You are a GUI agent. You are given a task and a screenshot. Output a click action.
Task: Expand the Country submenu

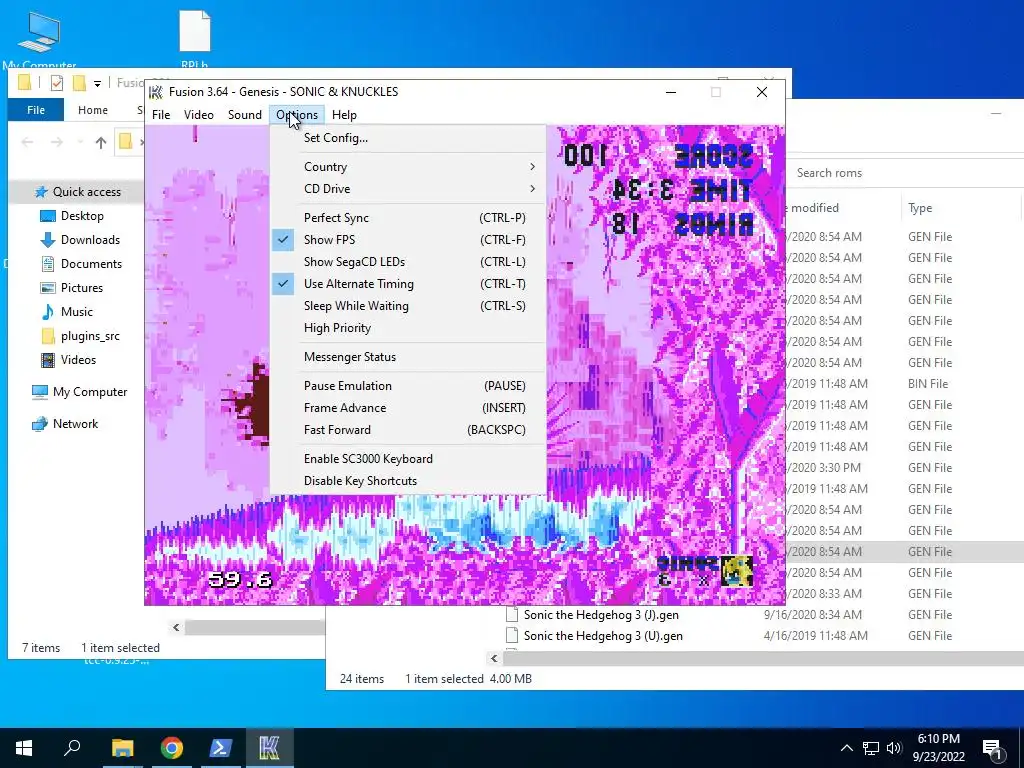point(408,167)
